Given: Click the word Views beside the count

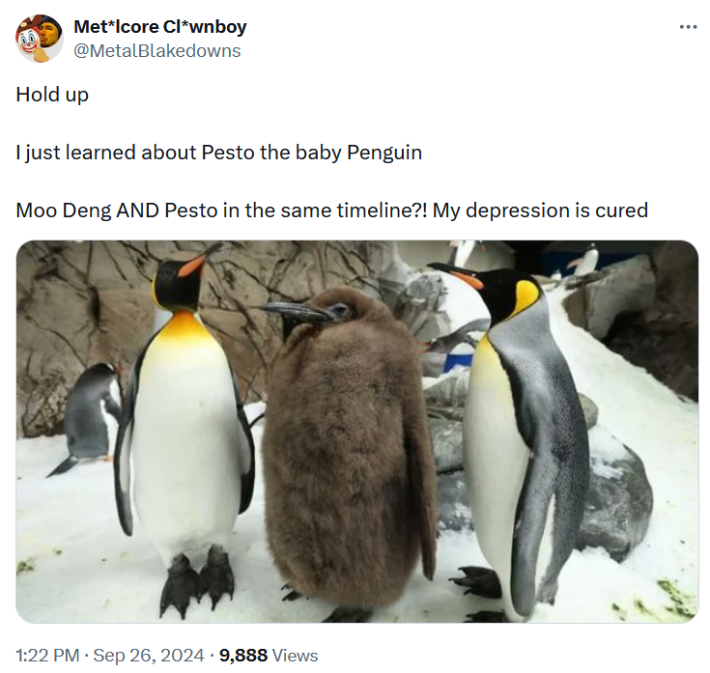Looking at the screenshot, I should (x=295, y=655).
